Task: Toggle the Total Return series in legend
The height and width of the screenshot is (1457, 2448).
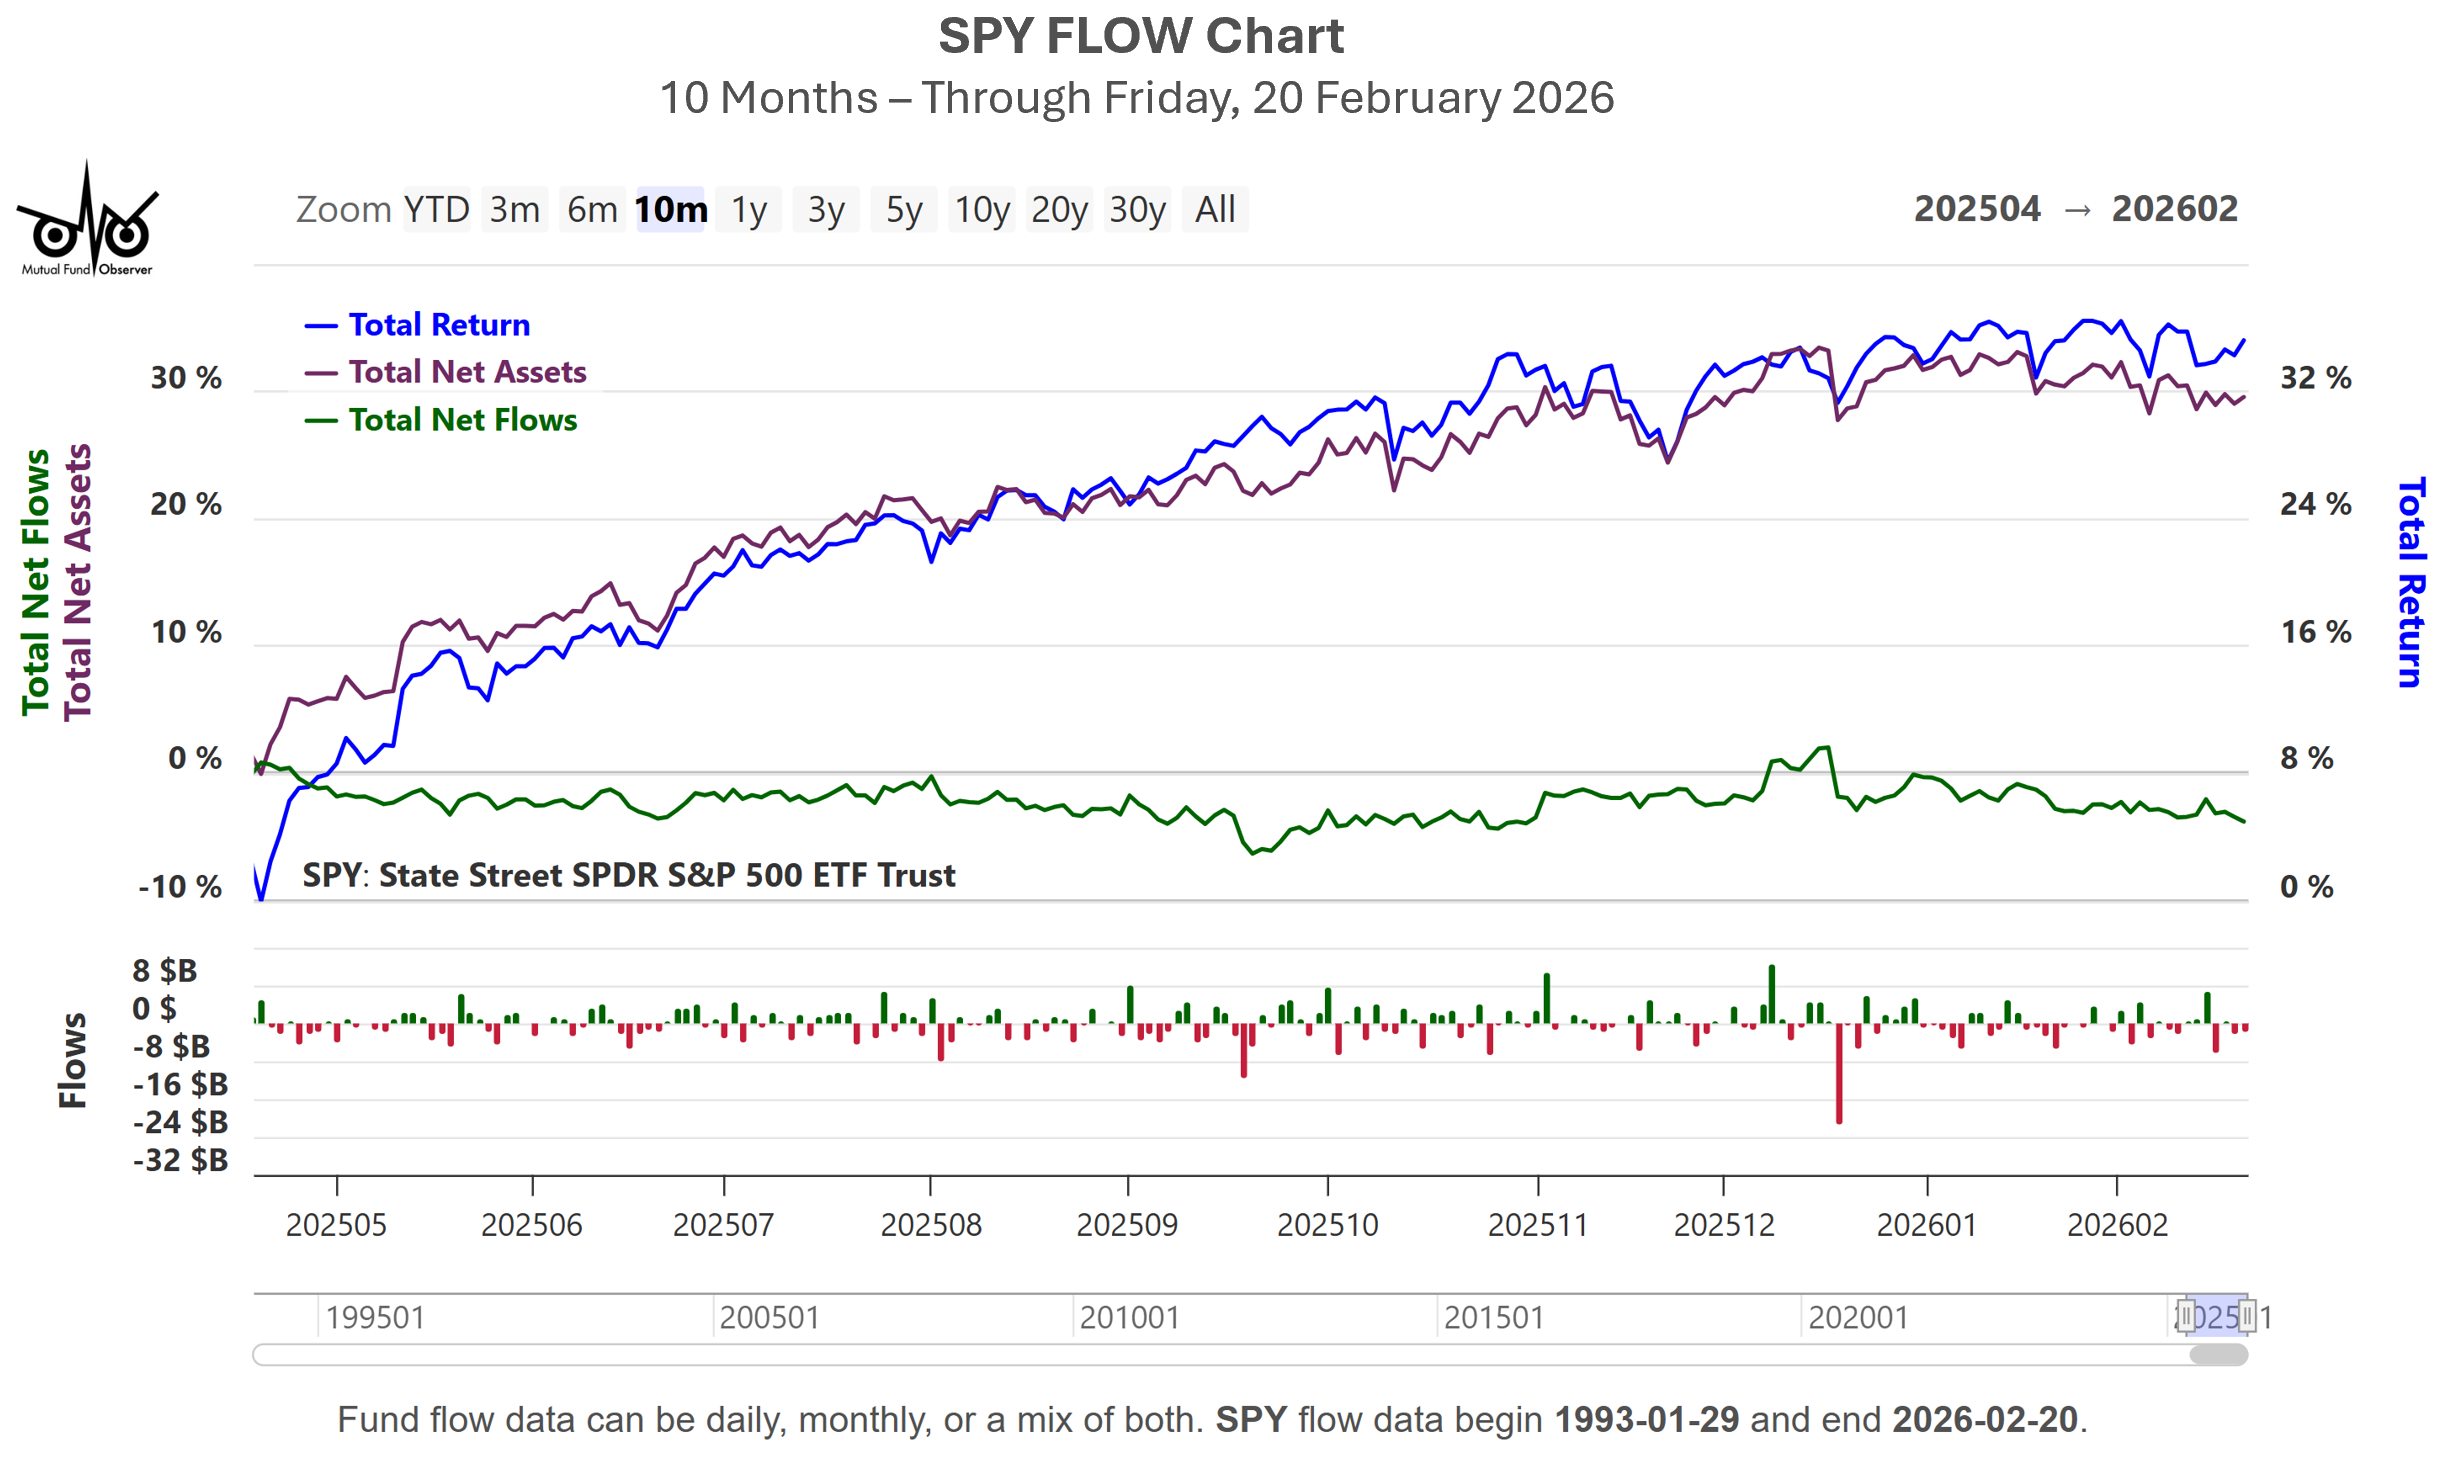Action: pyautogui.click(x=438, y=325)
